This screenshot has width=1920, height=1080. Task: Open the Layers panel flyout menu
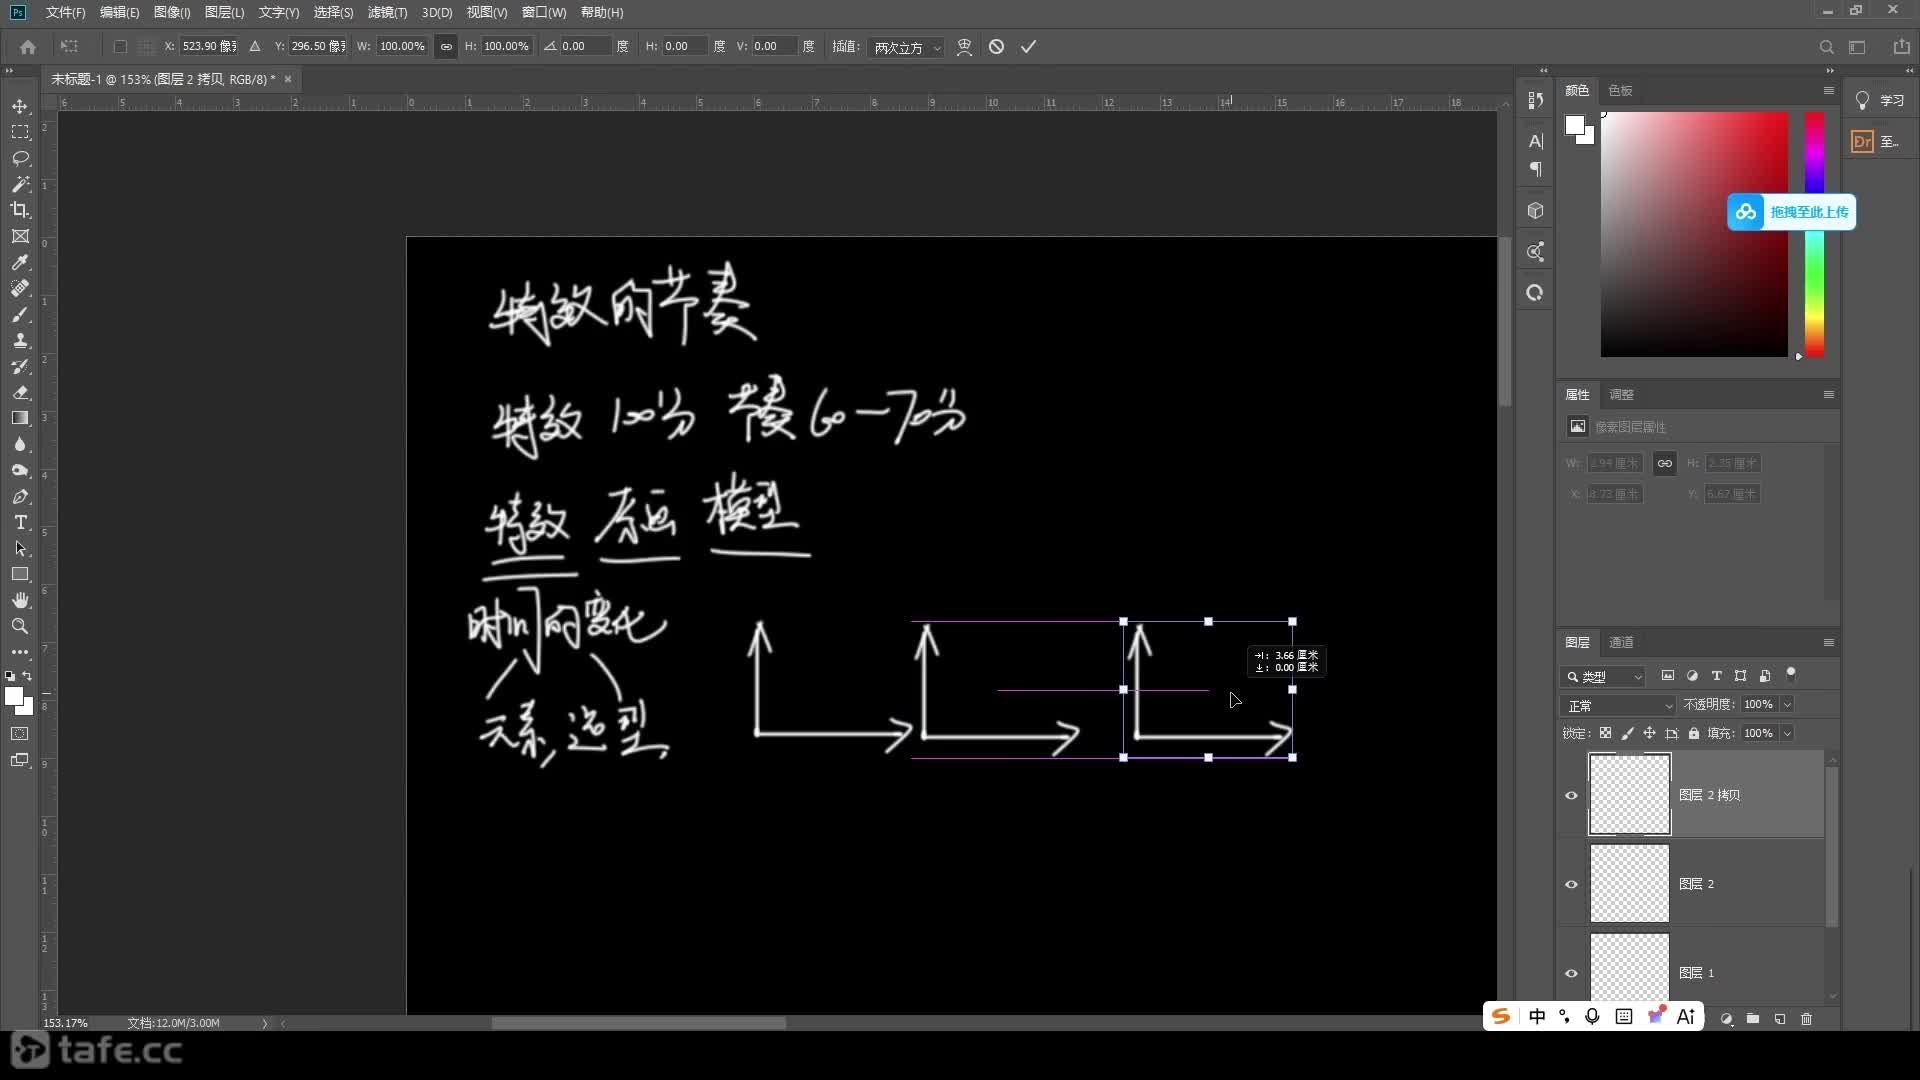point(1828,642)
